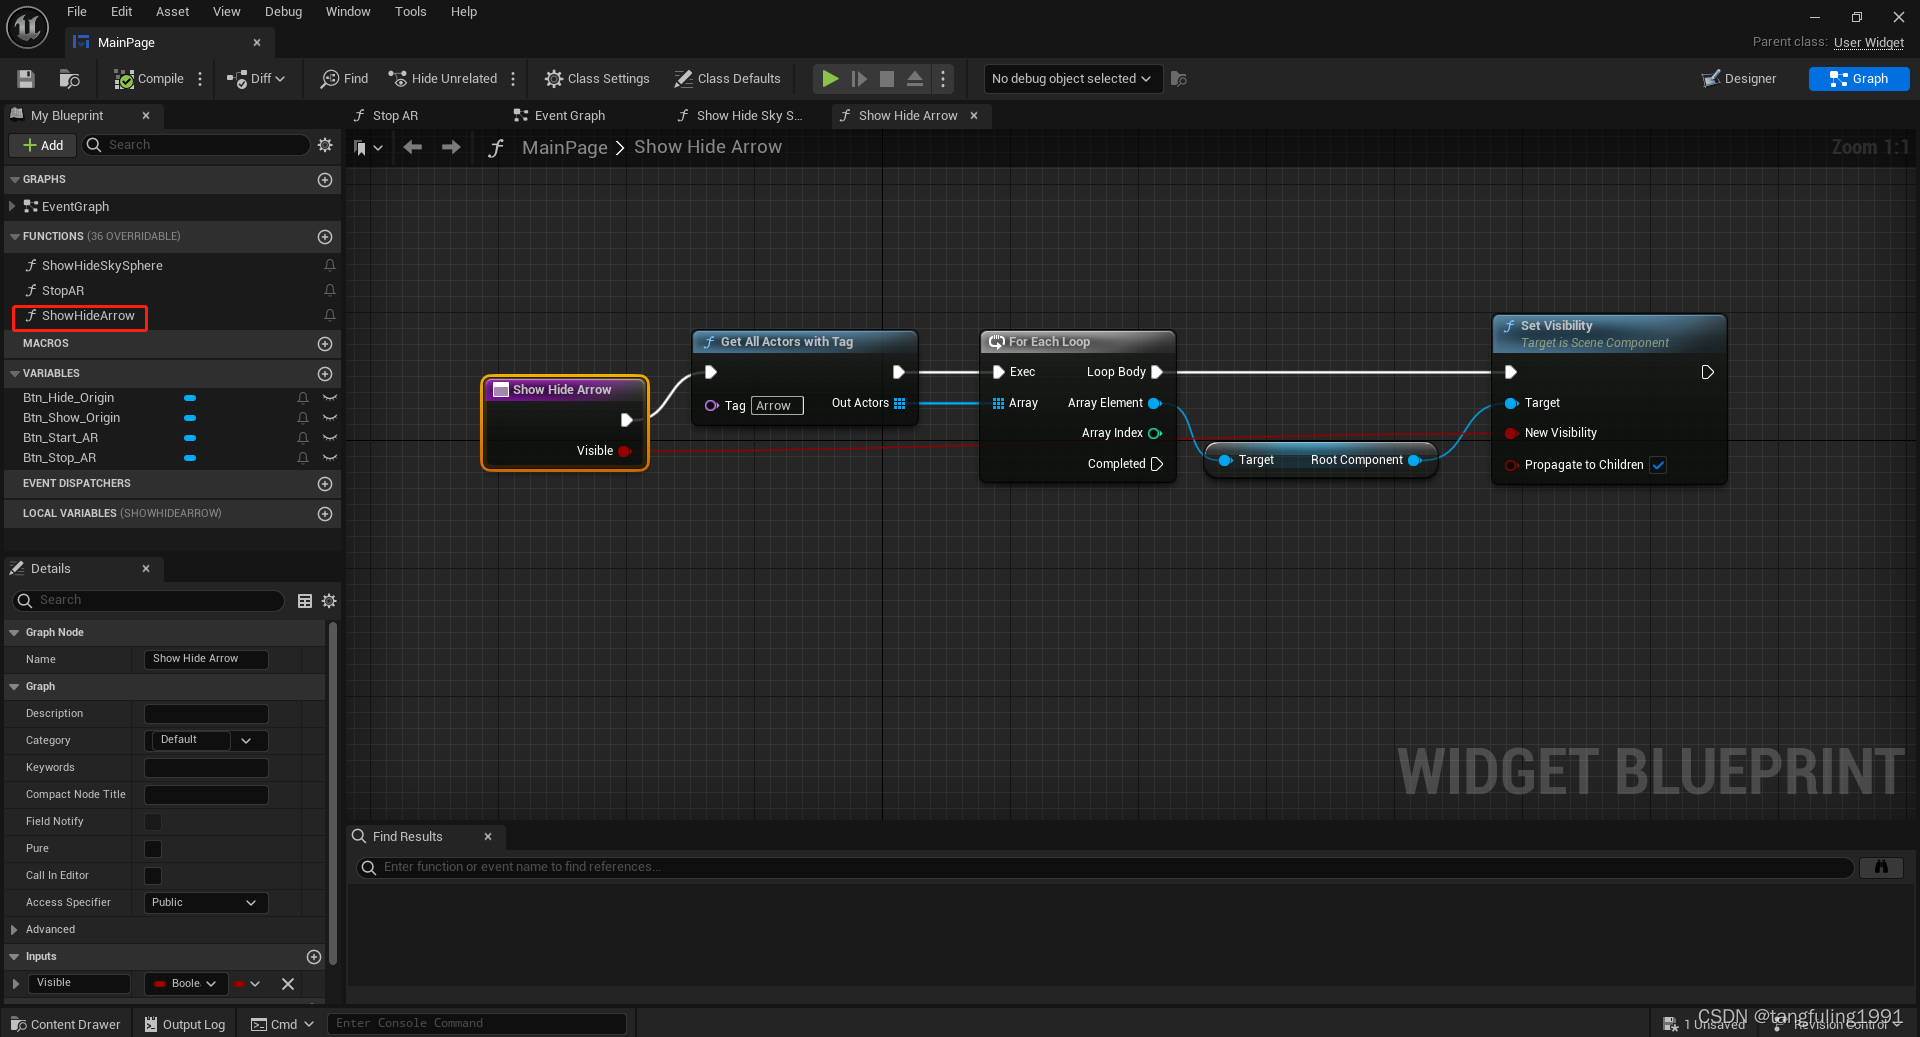Open the Asset menu
Image resolution: width=1920 pixels, height=1037 pixels.
pyautogui.click(x=172, y=12)
